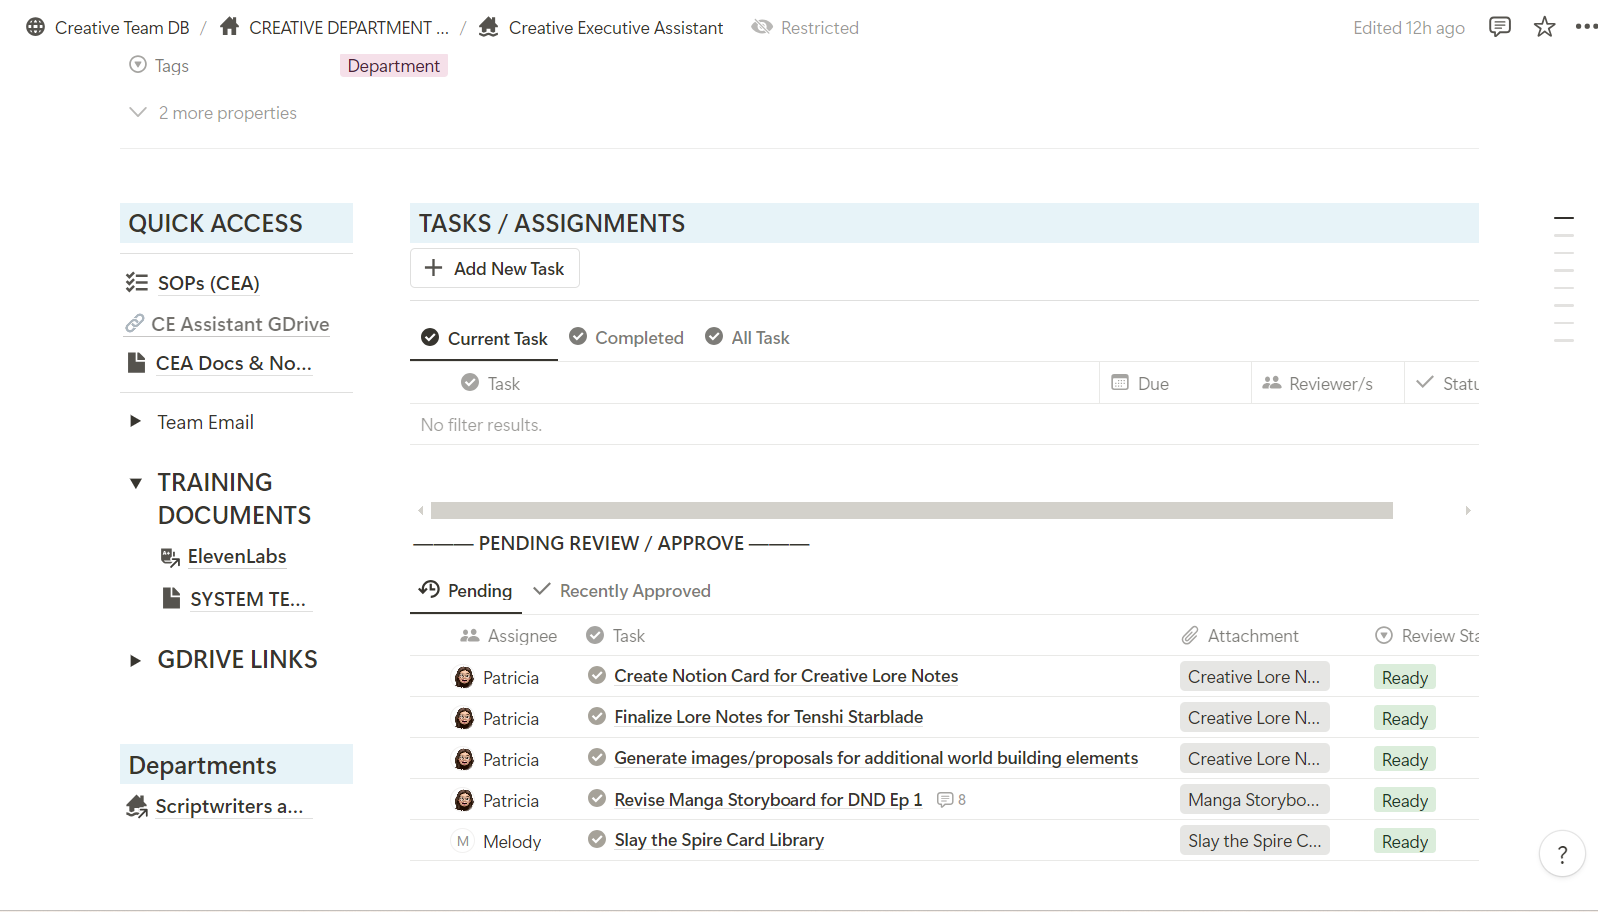Click the Due column header
Screen dimensions: 1598x912
coord(1176,383)
